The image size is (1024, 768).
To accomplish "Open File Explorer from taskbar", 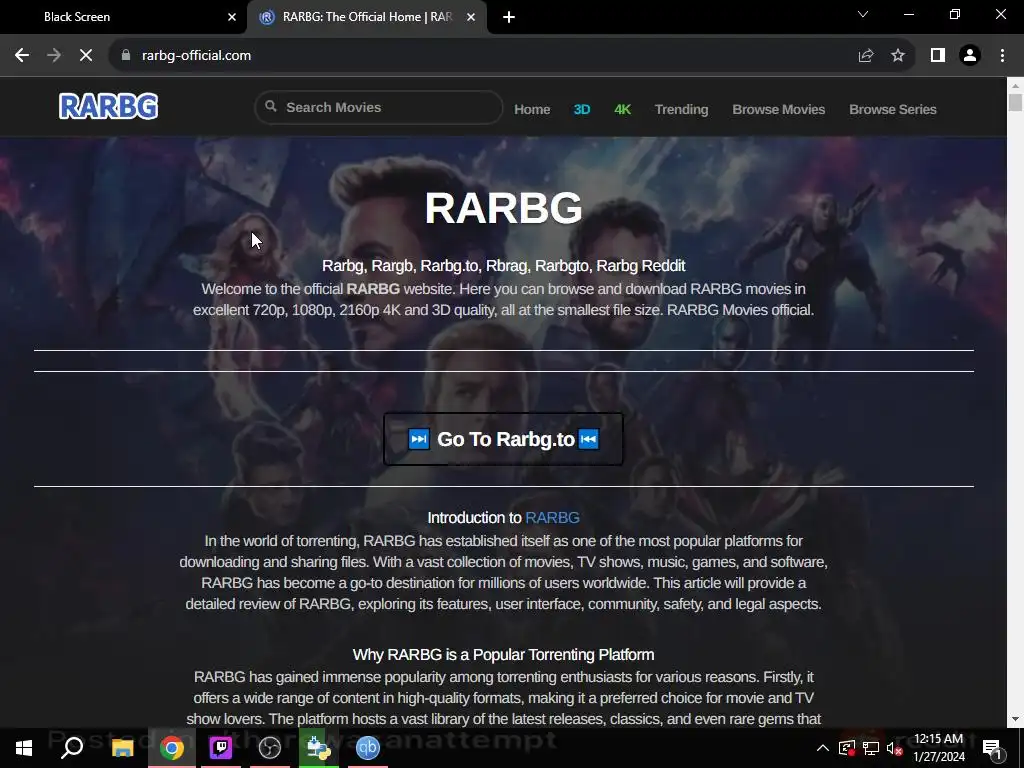I will tap(122, 748).
